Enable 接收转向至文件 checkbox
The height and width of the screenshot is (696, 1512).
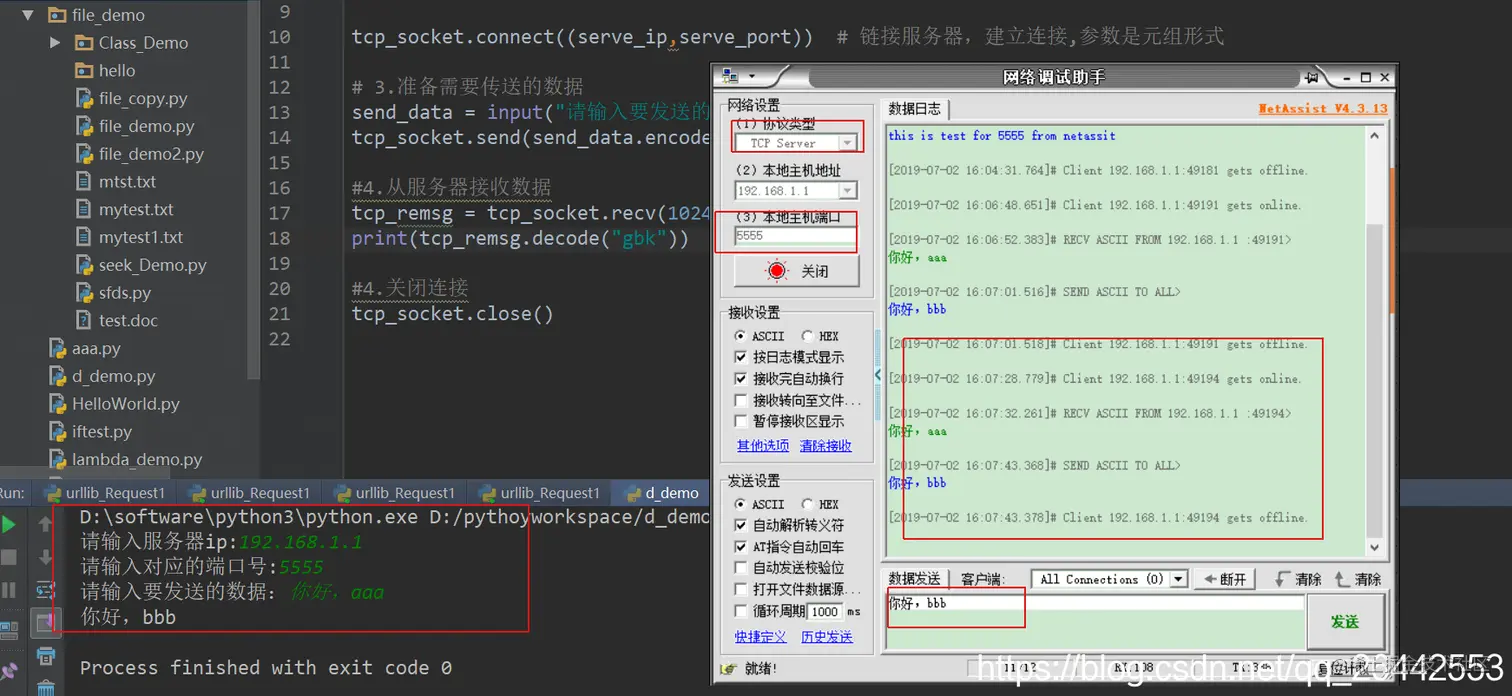[741, 400]
